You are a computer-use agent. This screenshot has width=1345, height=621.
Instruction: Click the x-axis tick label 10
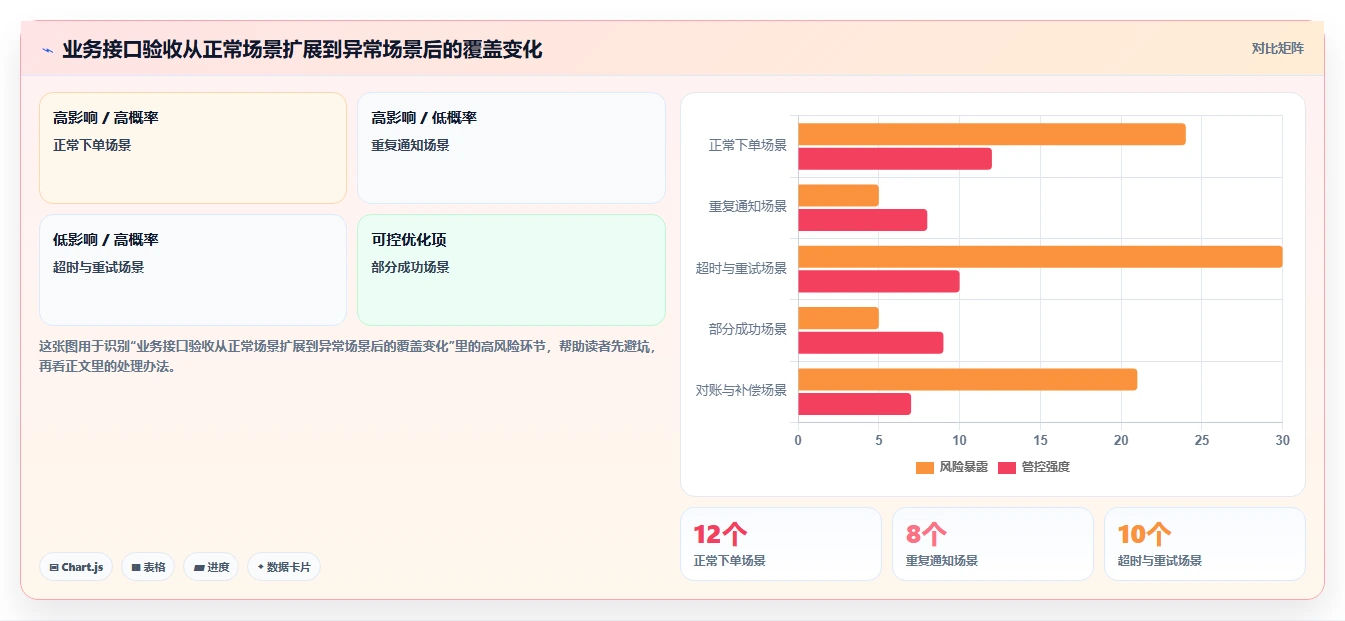coord(960,440)
